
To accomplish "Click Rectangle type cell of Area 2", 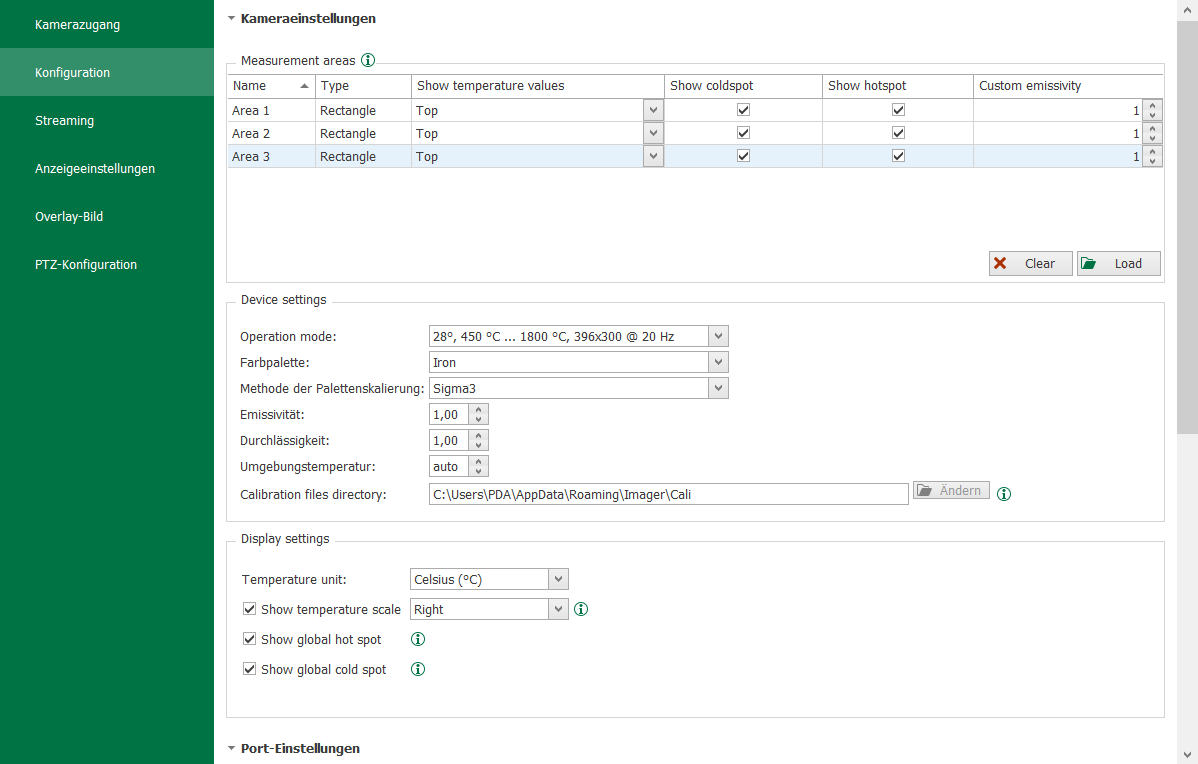I will click(x=363, y=133).
